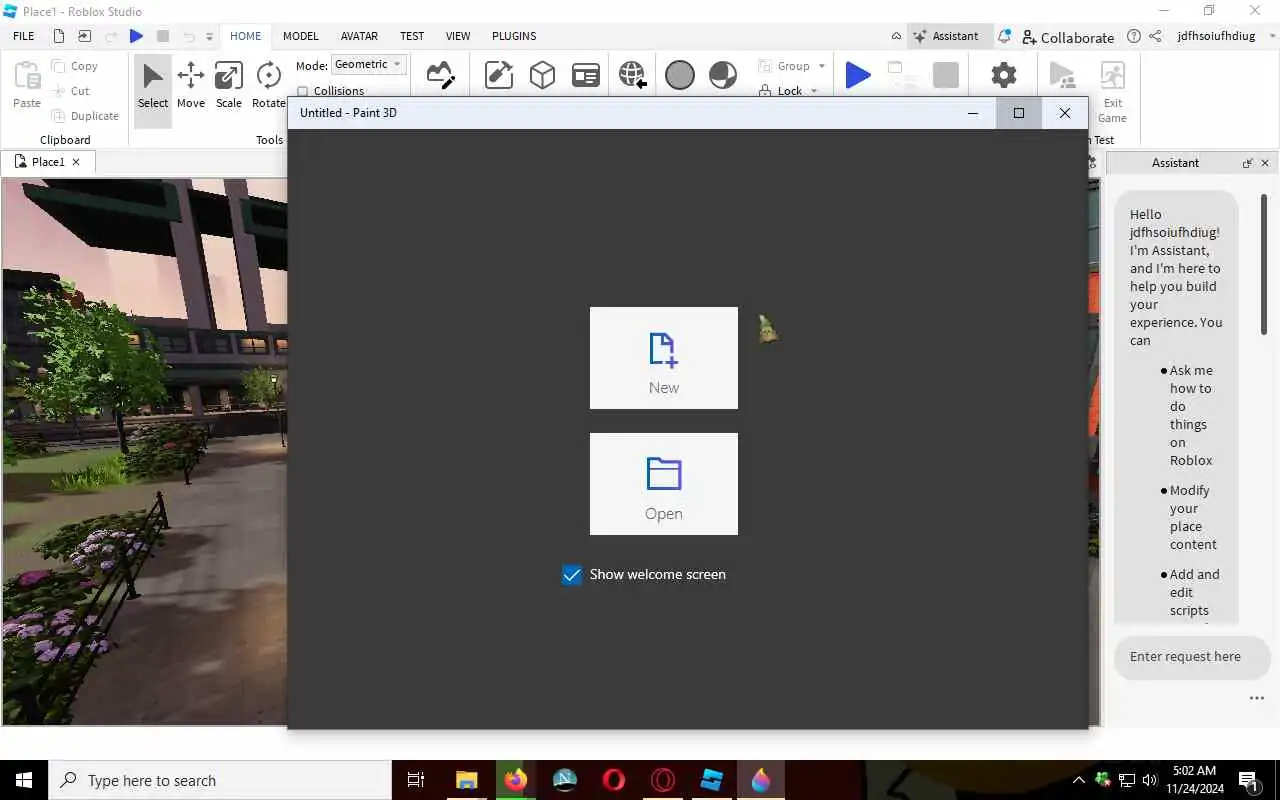Open Task View on the taskbar

click(416, 780)
